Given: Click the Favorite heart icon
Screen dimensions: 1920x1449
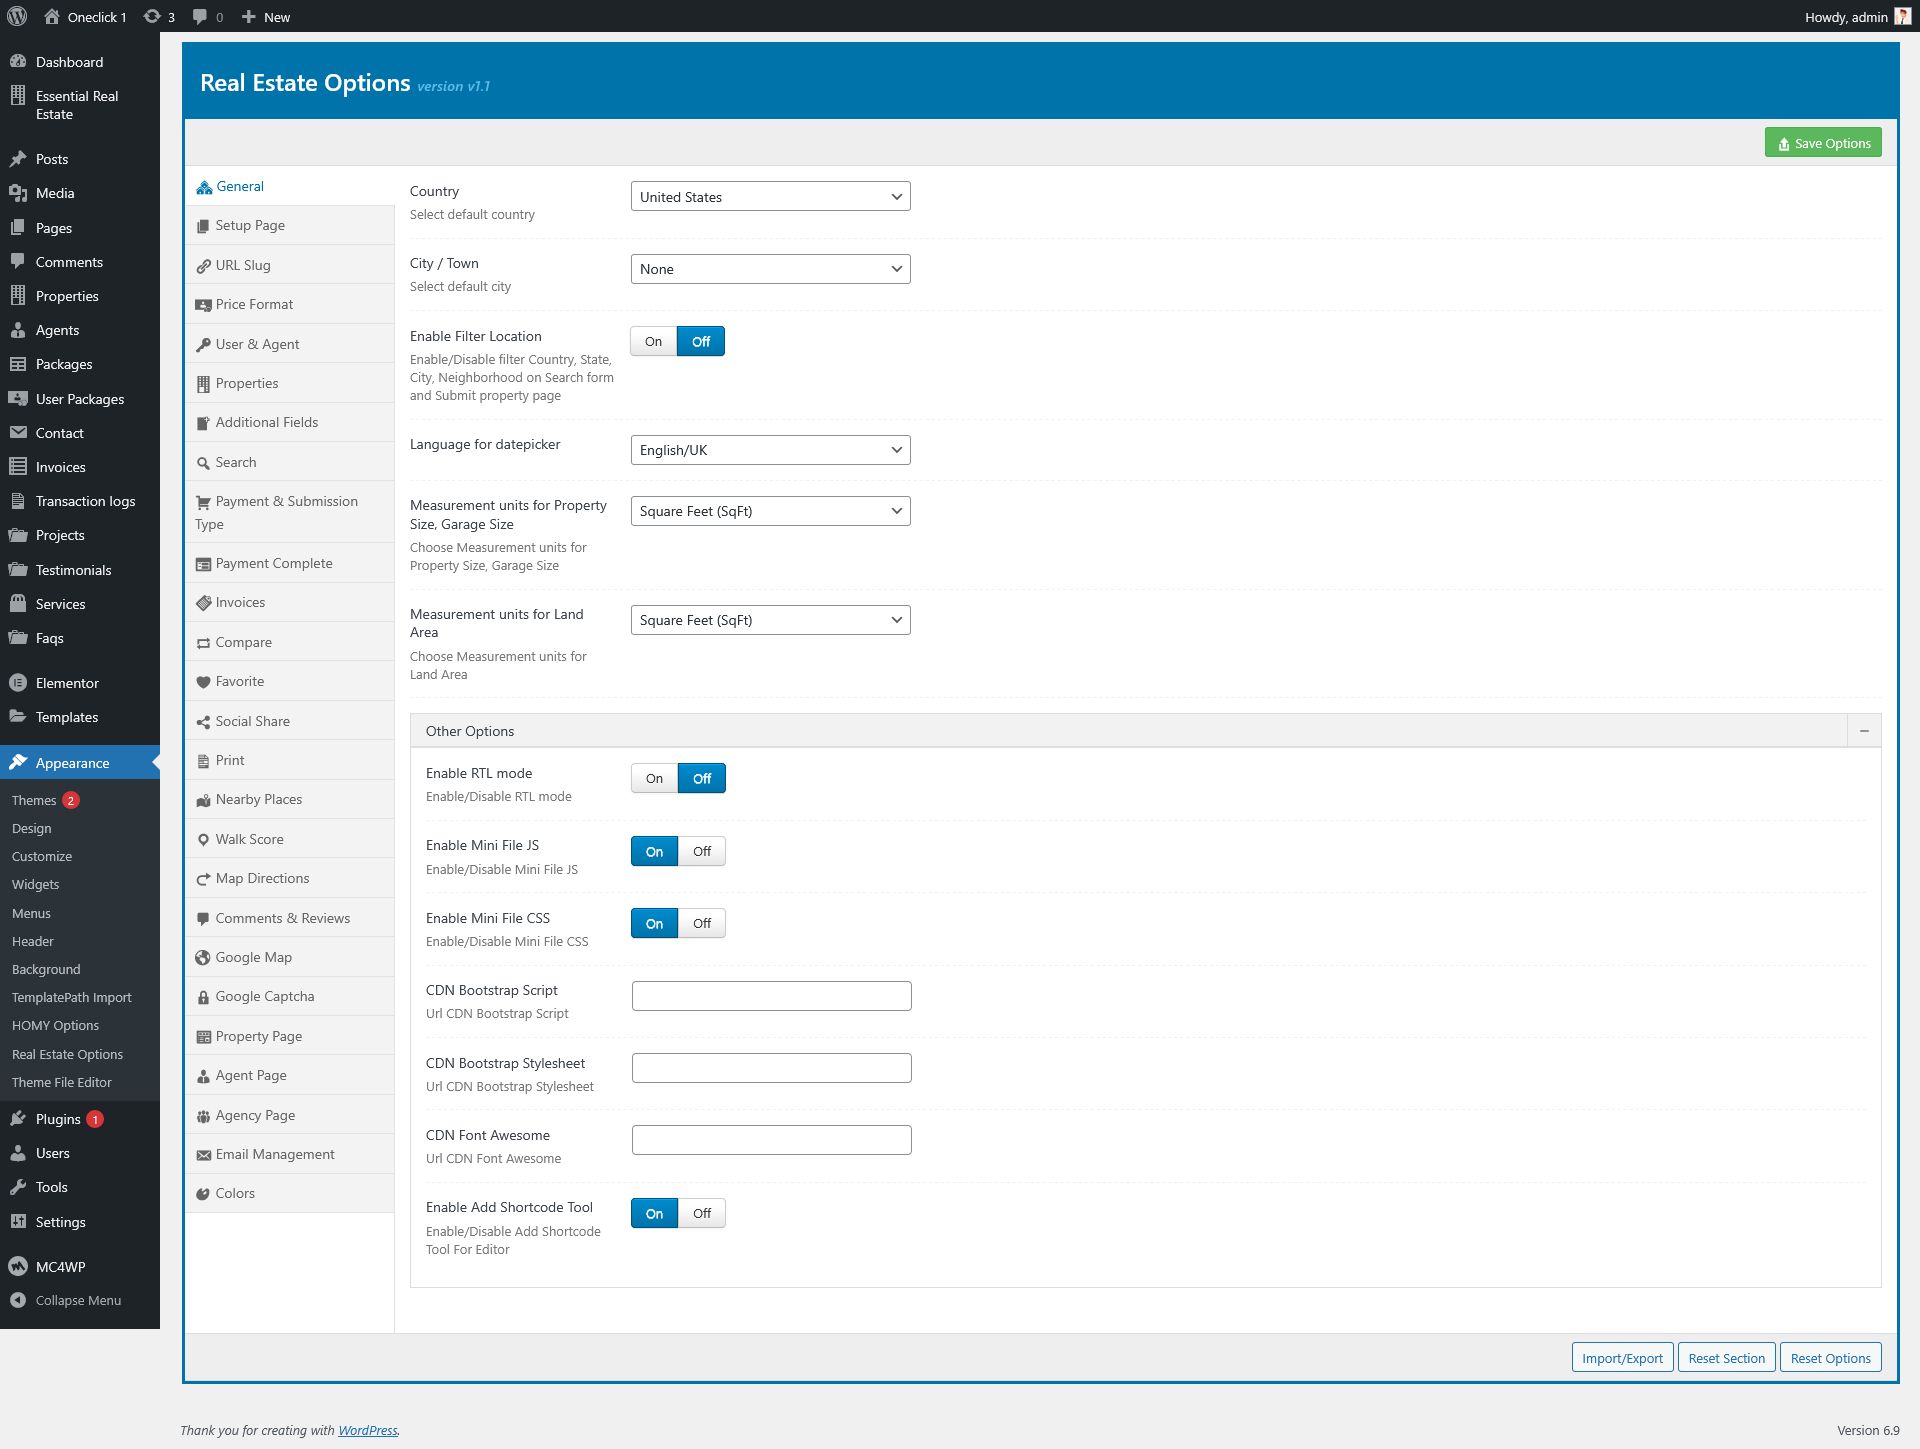Looking at the screenshot, I should pos(203,682).
